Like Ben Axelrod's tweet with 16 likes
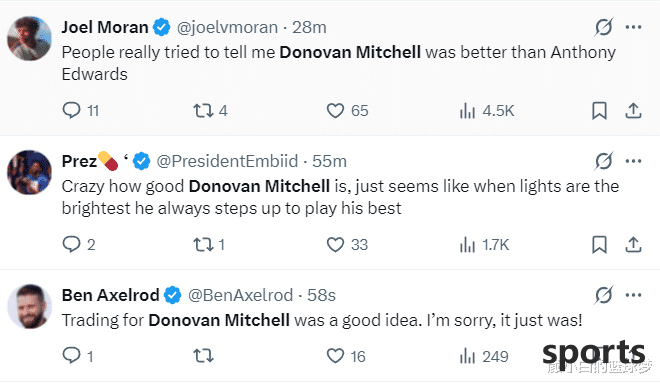The width and height of the screenshot is (660, 384). pos(335,356)
